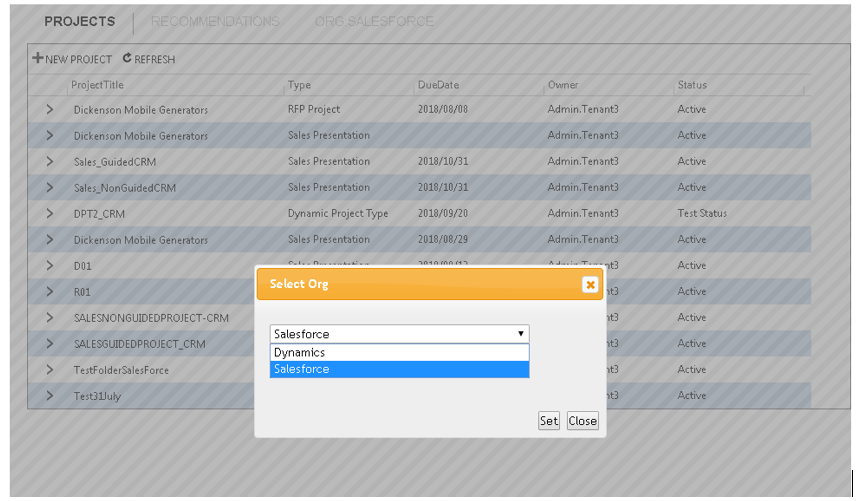Click the 2018/08/29 due date
The image size is (859, 501).
coord(443,239)
